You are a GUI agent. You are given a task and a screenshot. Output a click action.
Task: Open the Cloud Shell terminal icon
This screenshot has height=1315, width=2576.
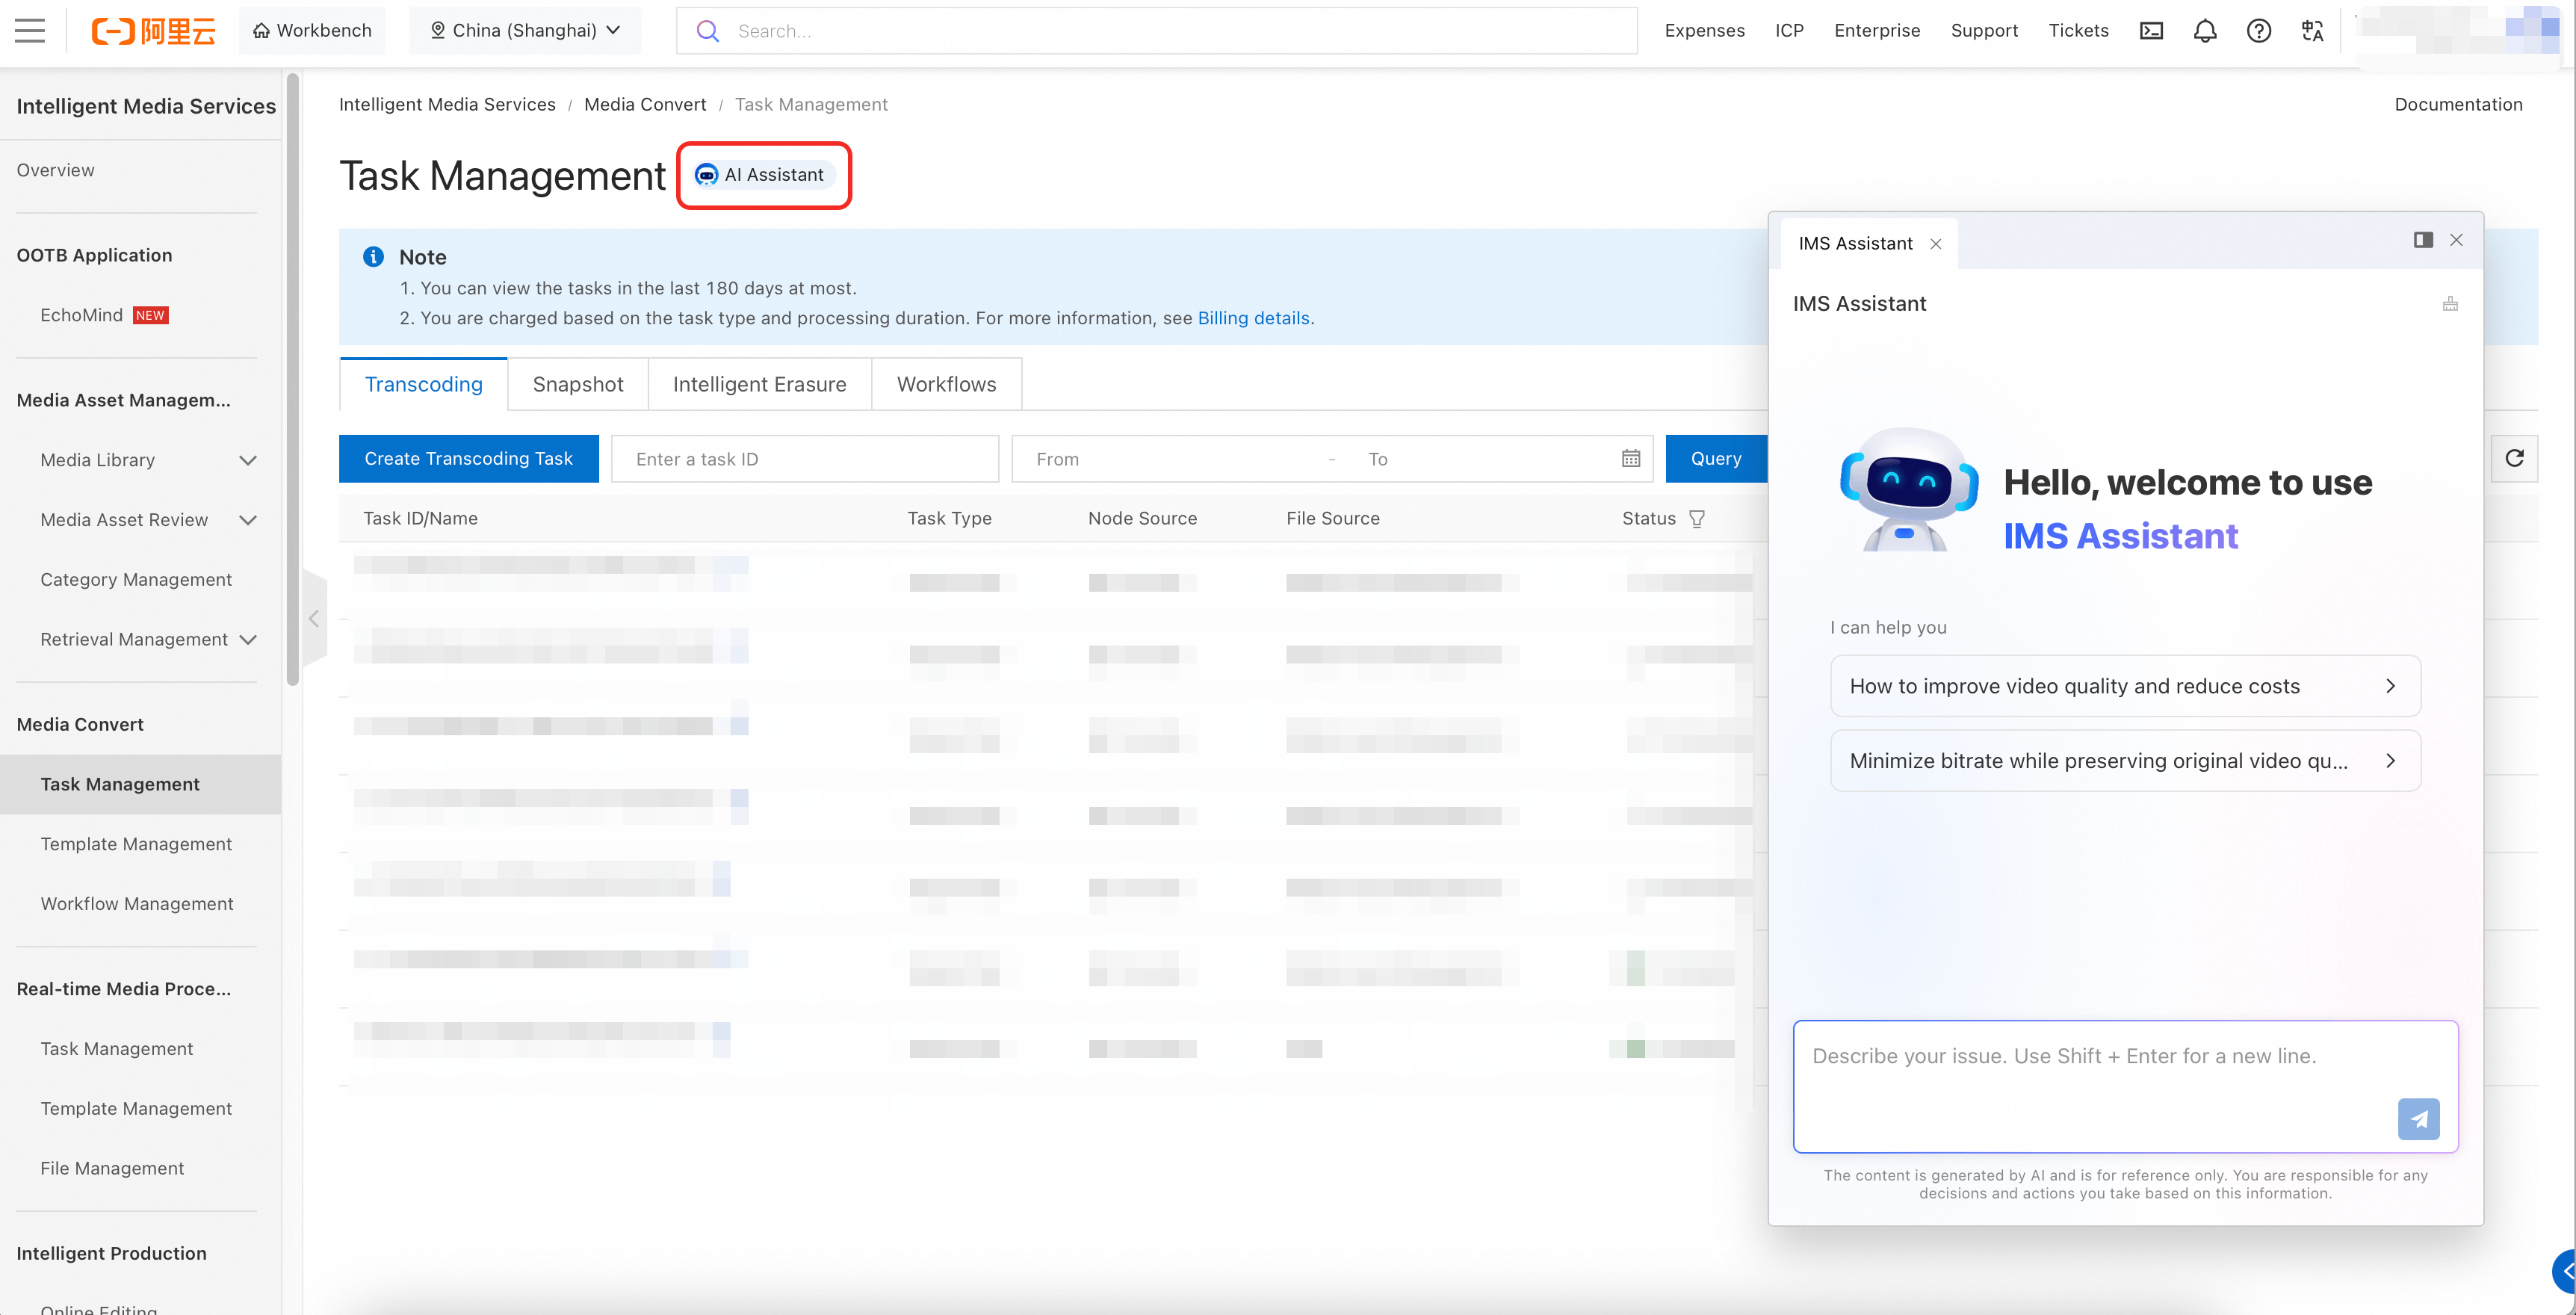[x=2151, y=31]
